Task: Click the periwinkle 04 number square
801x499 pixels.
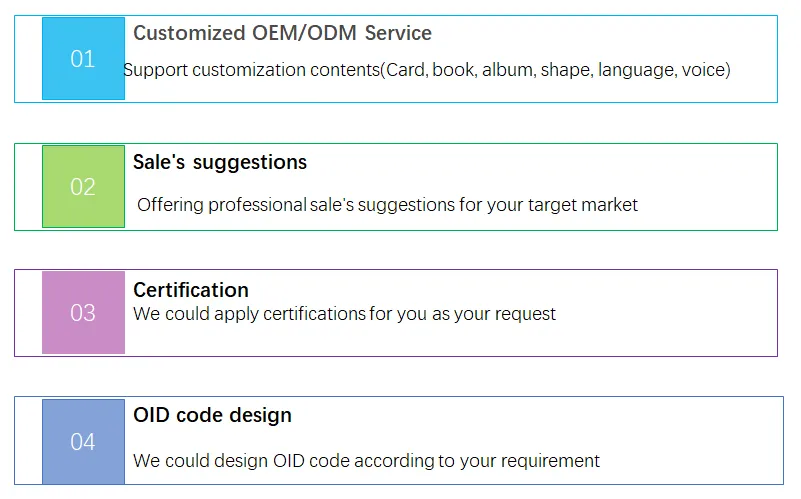Action: pyautogui.click(x=83, y=441)
